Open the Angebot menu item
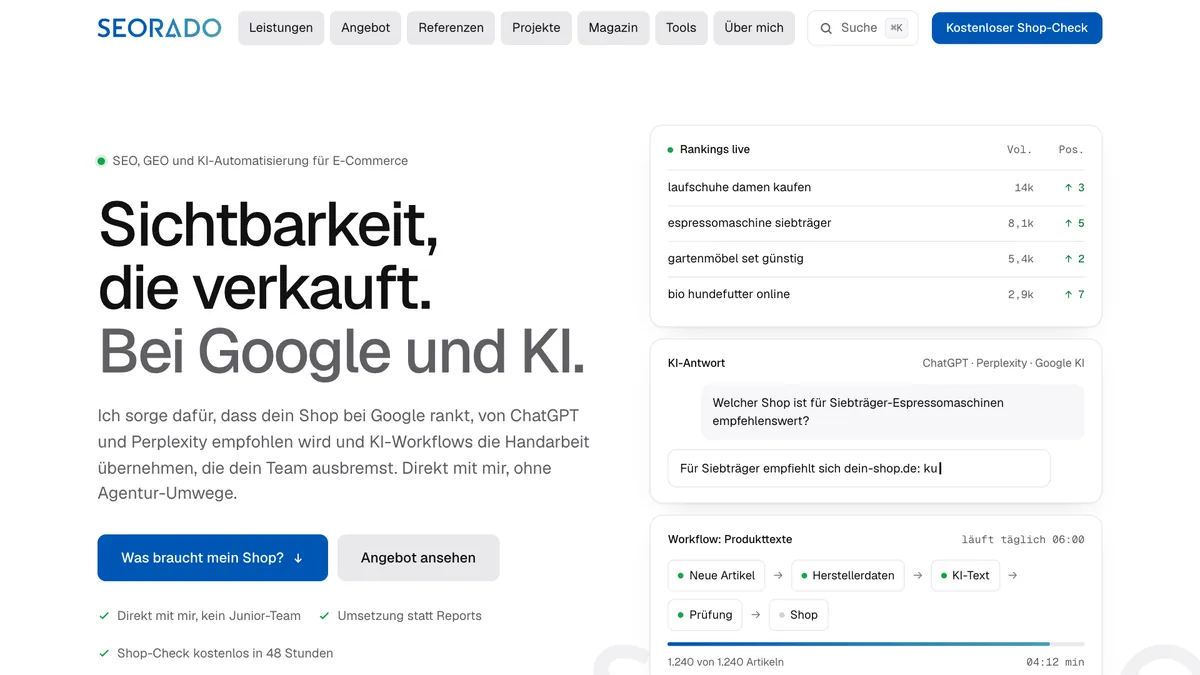The width and height of the screenshot is (1200, 675). [x=366, y=28]
